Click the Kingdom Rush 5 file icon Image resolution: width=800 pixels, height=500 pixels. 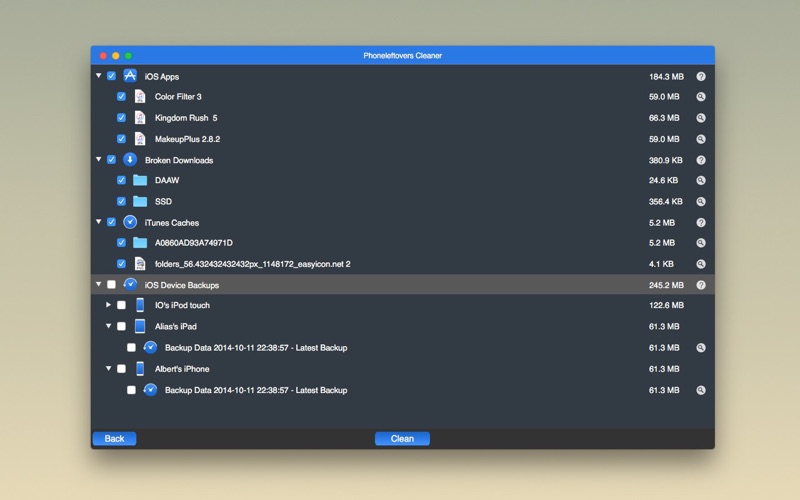point(140,118)
